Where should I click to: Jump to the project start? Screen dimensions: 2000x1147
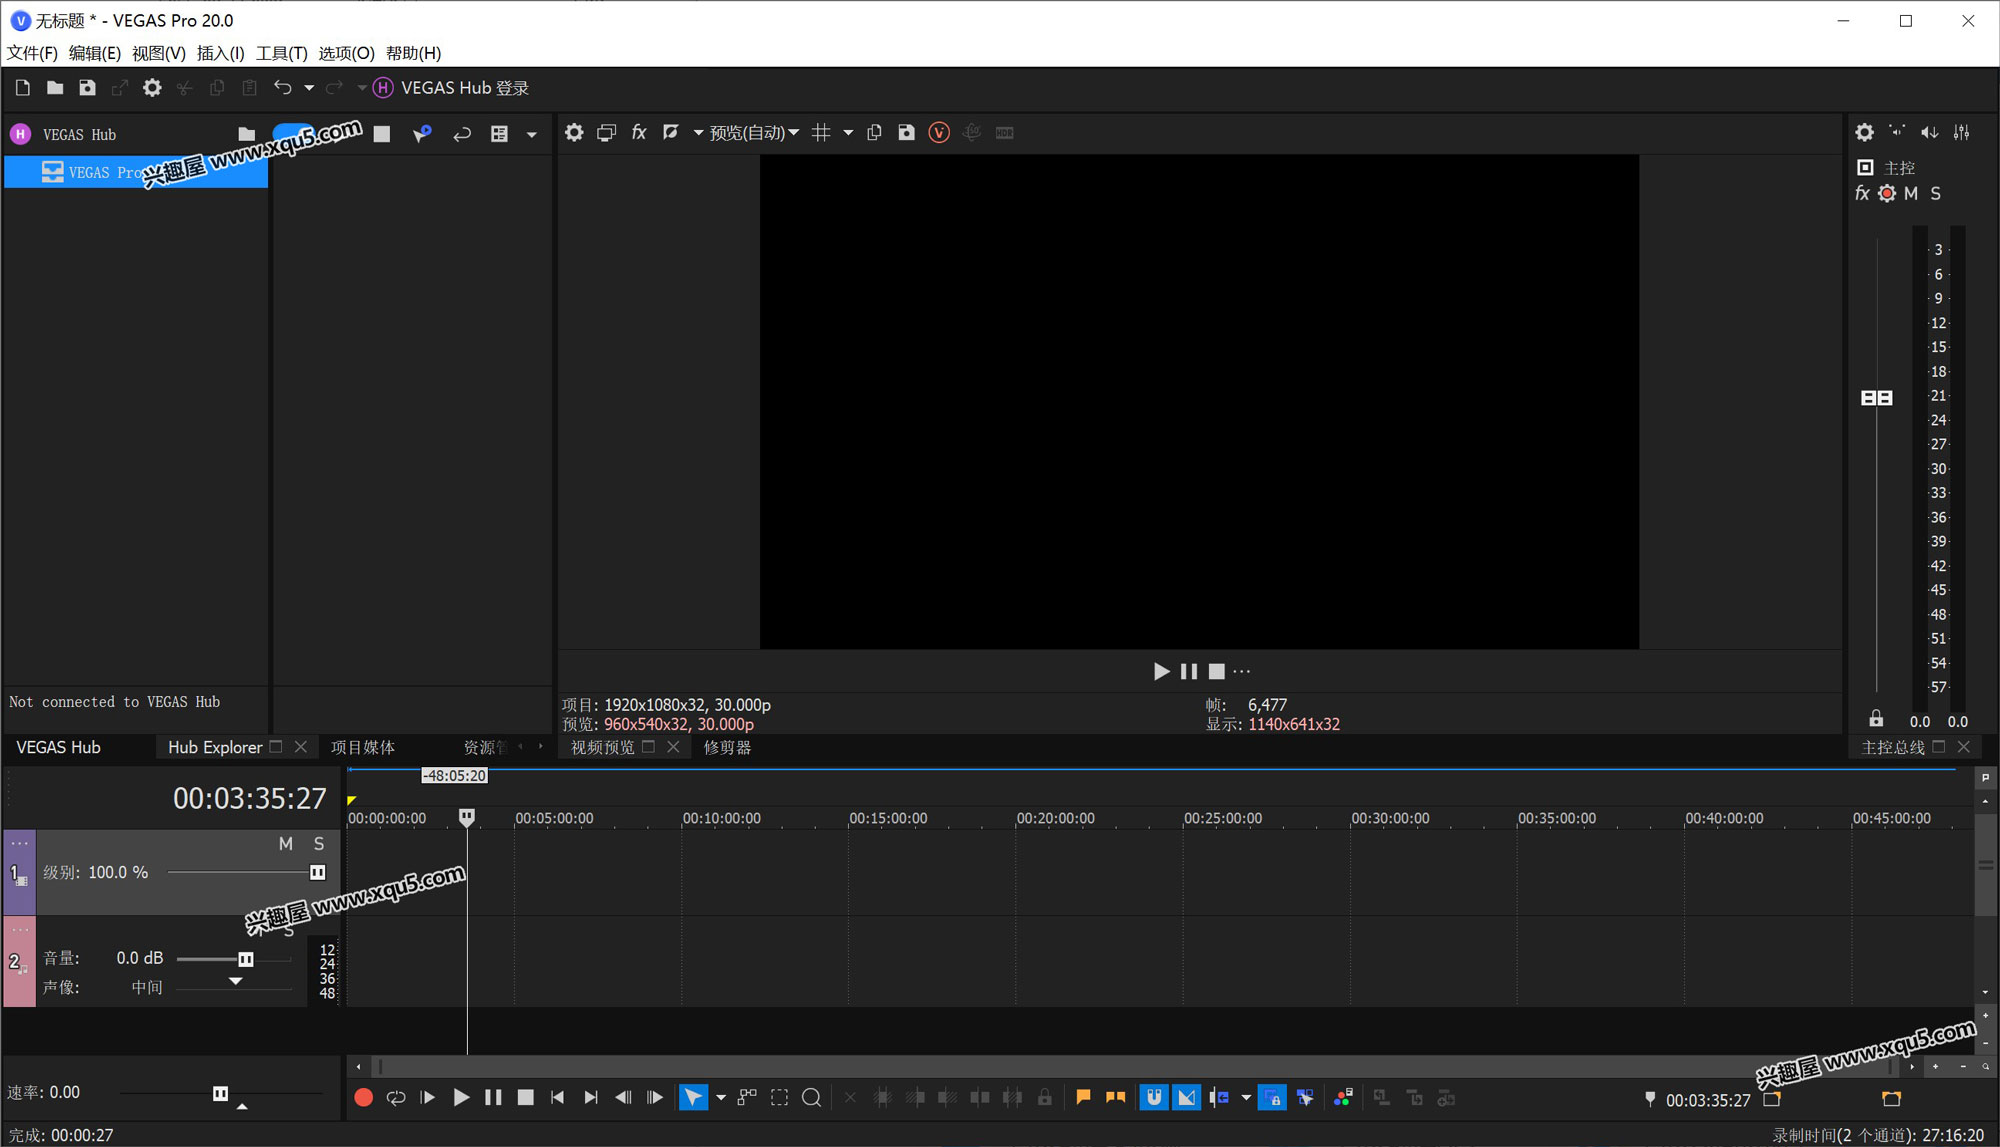[557, 1098]
